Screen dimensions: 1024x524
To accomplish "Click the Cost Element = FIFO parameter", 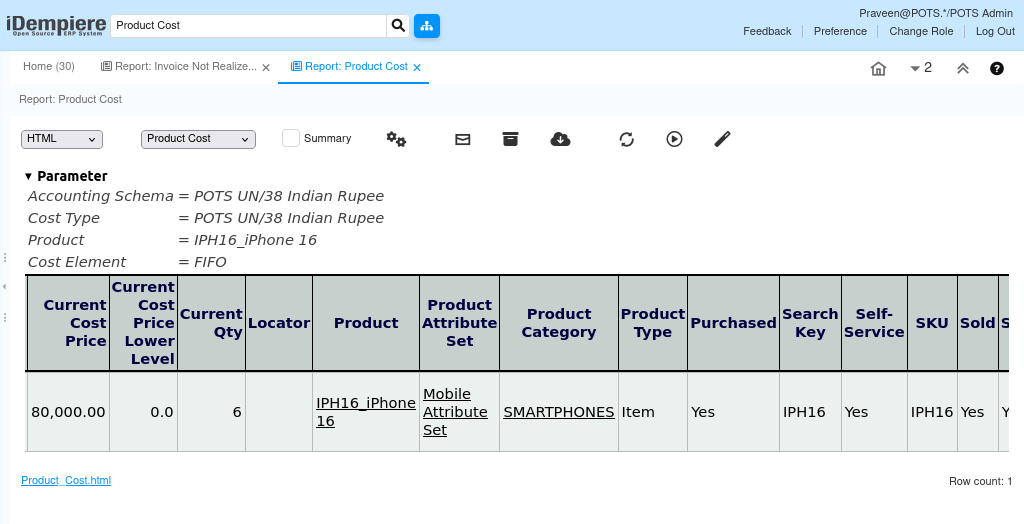I will tap(127, 262).
